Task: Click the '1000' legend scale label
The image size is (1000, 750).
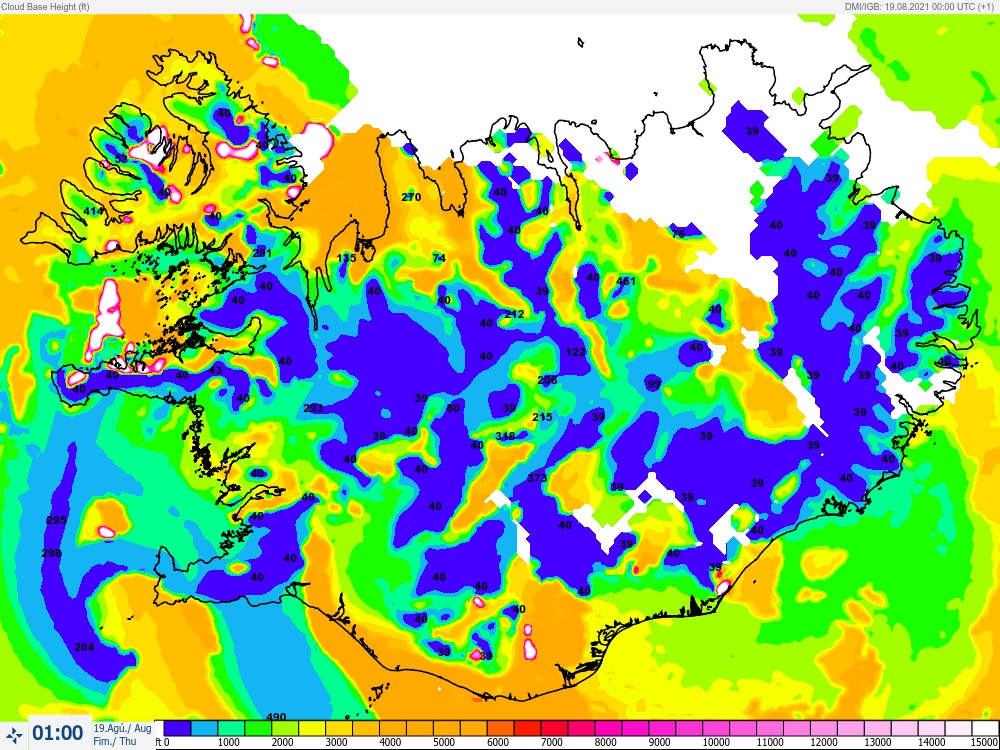Action: (x=229, y=743)
